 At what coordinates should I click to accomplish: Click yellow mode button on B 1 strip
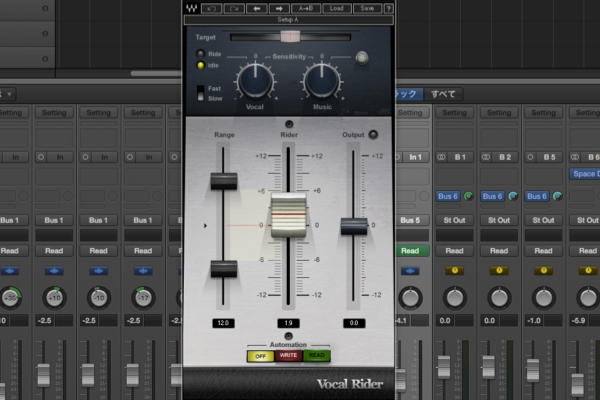click(x=455, y=271)
